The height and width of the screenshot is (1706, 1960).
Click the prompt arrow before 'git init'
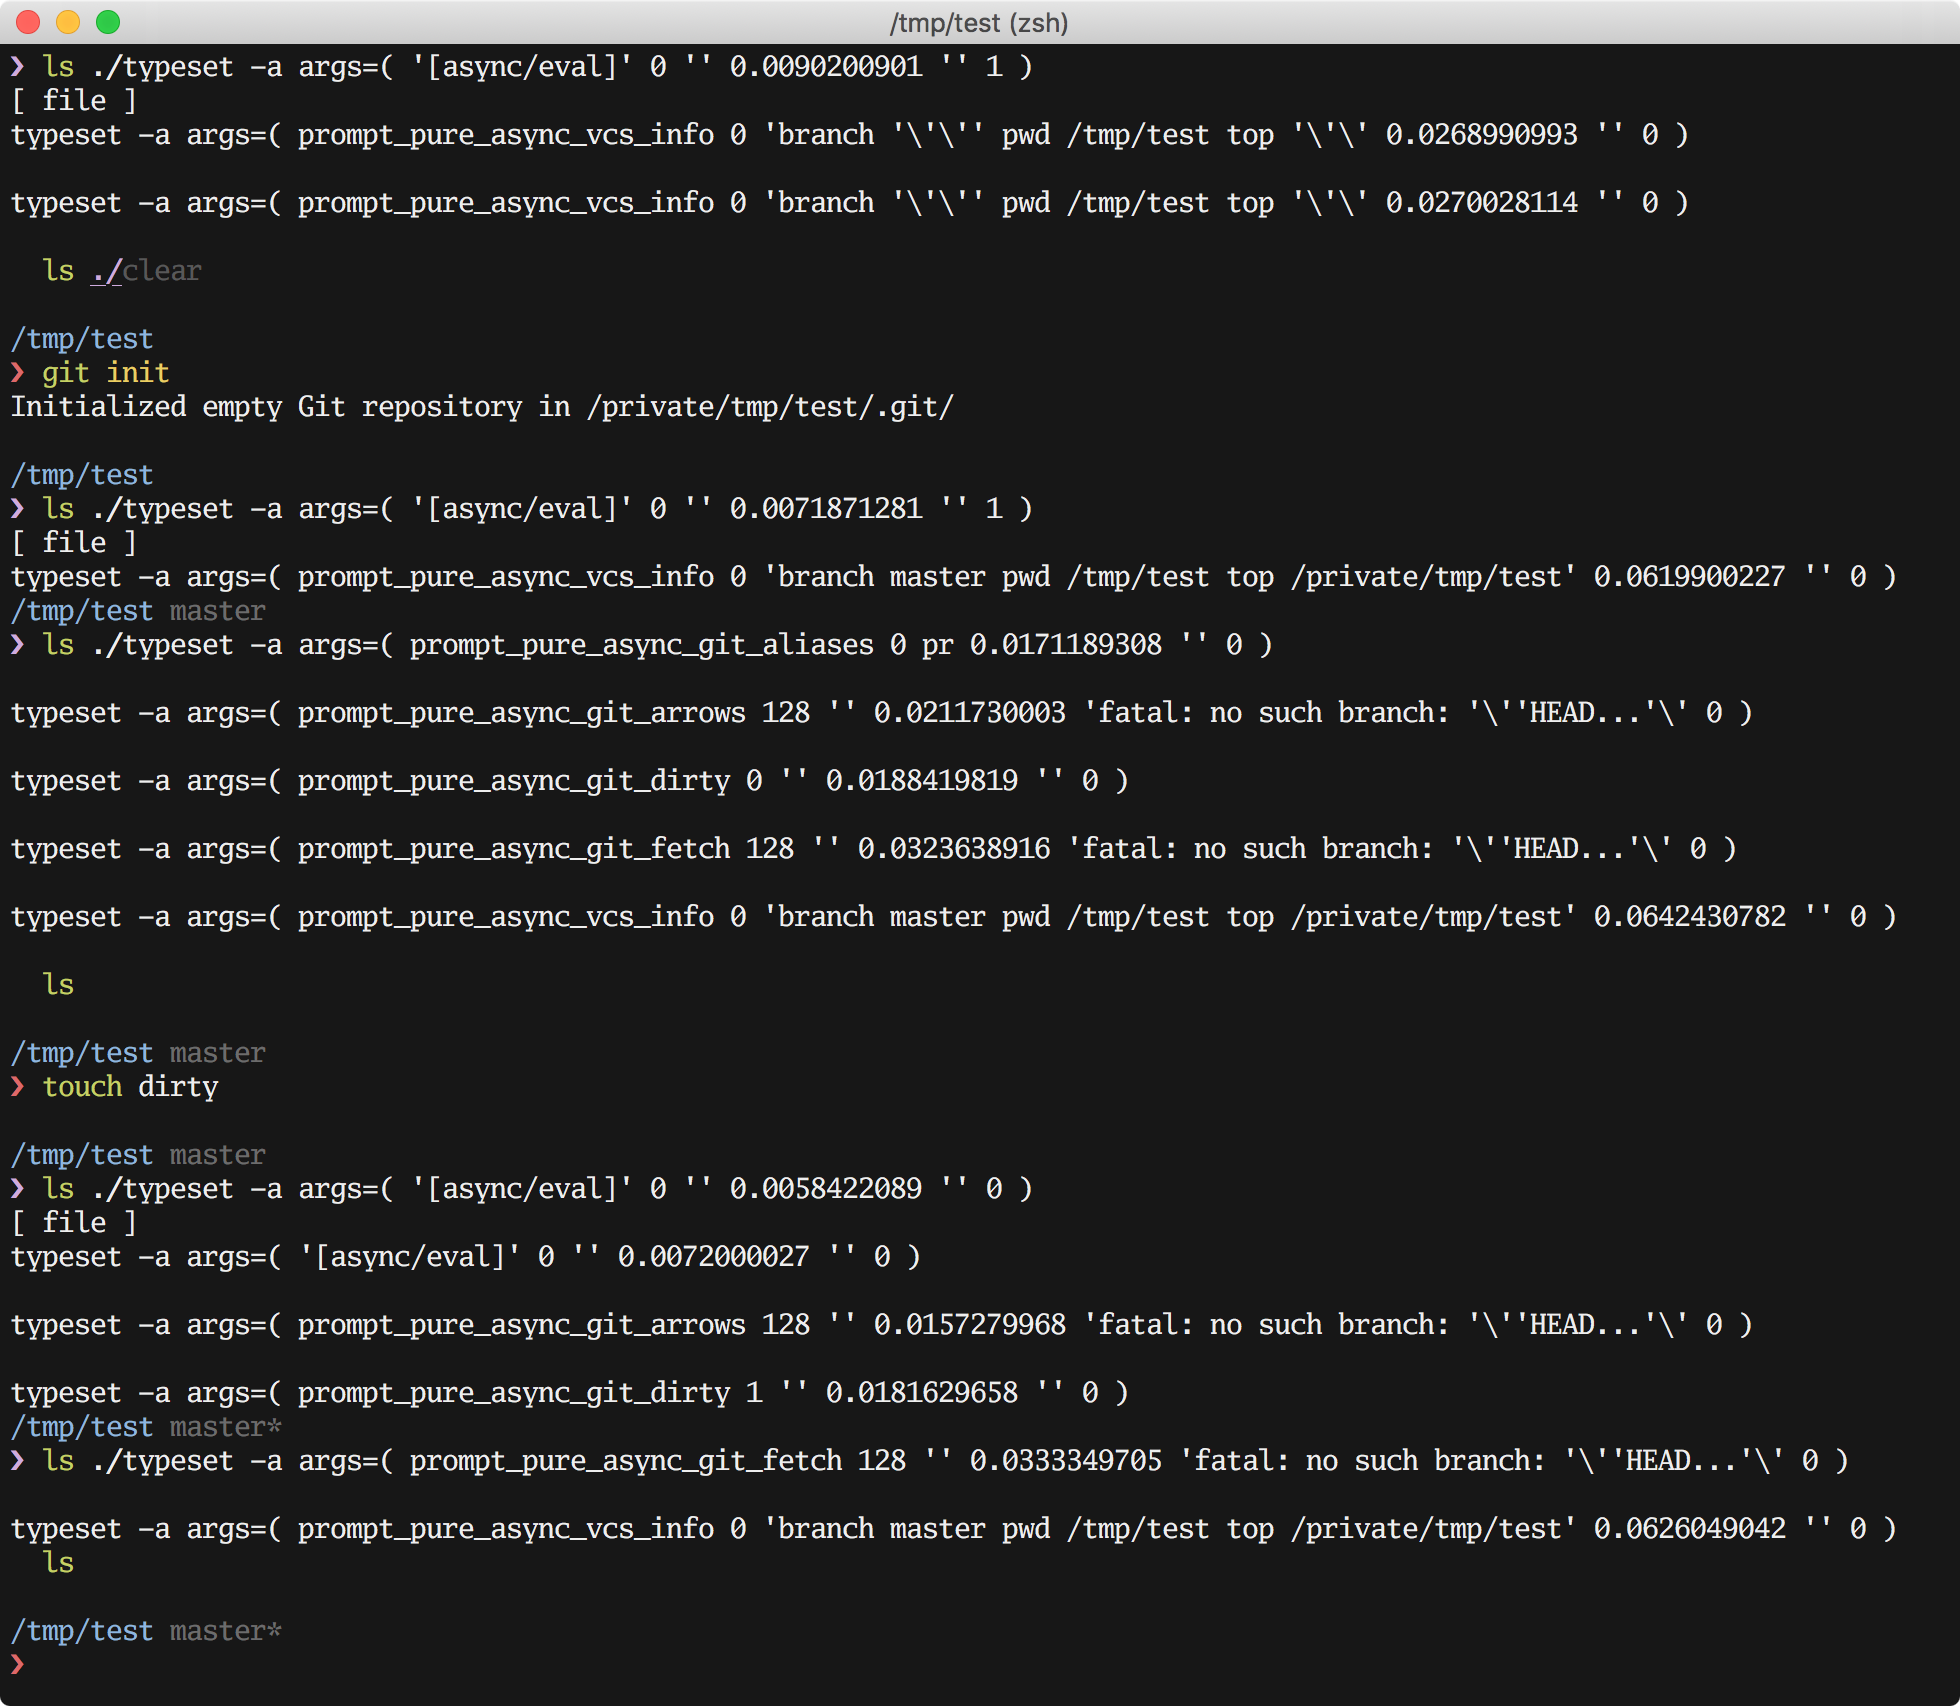click(x=18, y=373)
